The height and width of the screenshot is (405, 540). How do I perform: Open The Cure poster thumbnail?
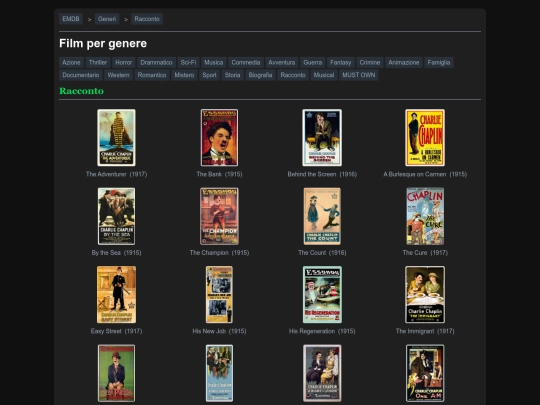click(425, 216)
